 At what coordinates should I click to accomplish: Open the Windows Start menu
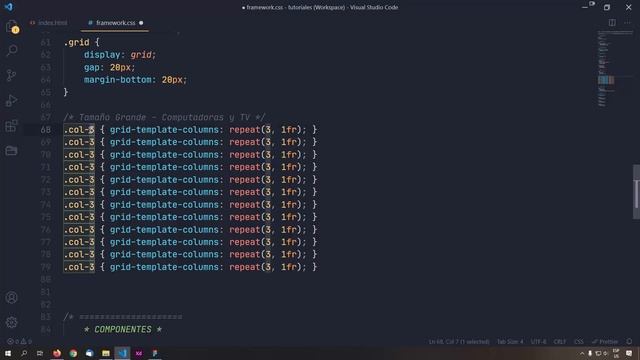(x=8, y=353)
